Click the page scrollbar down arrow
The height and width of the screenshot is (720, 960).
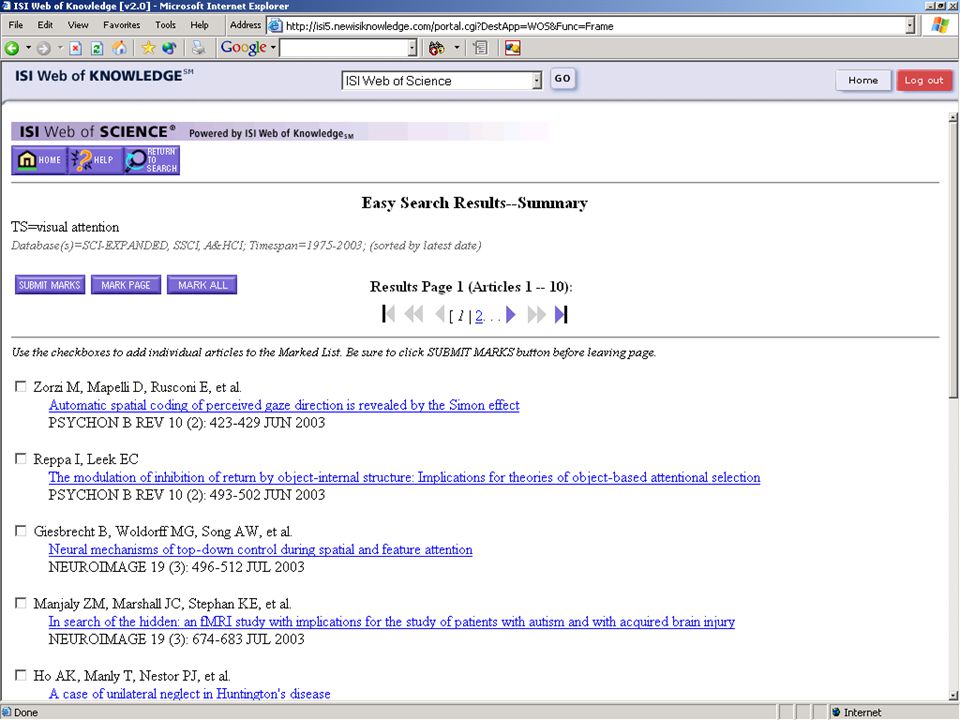[x=953, y=696]
